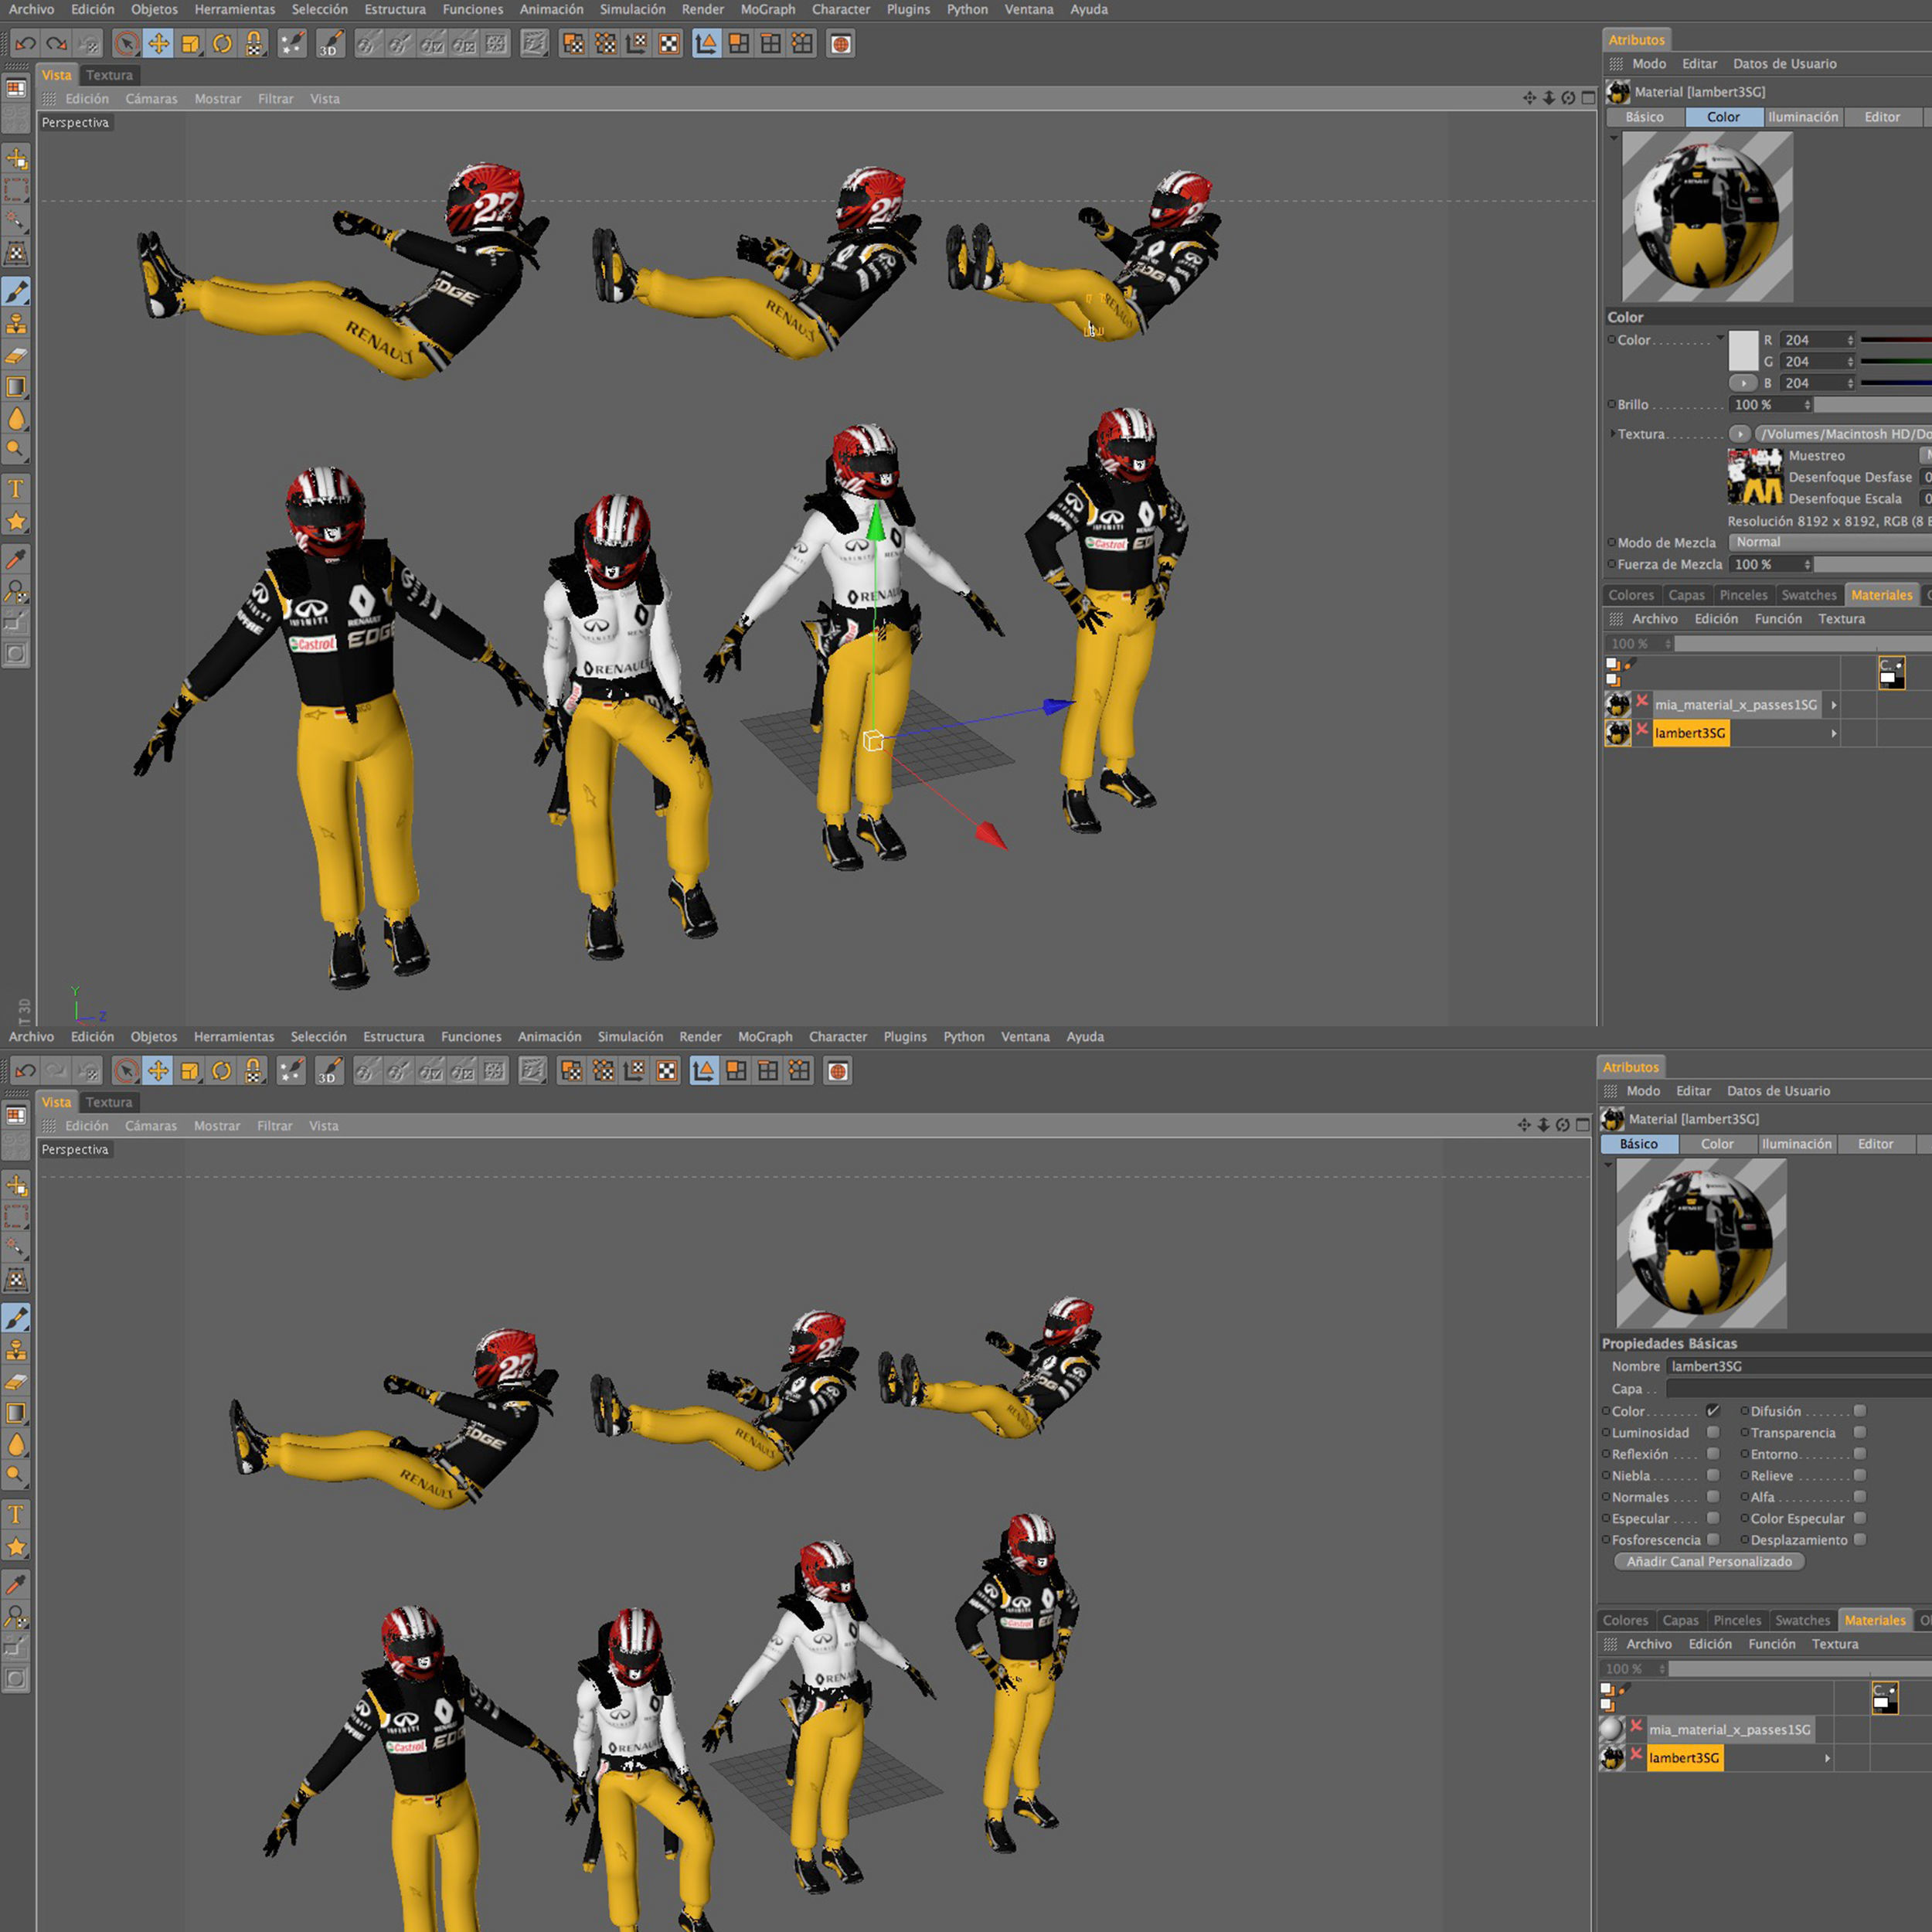Expand the Textura arrow button options
1932x1932 pixels.
1740,434
